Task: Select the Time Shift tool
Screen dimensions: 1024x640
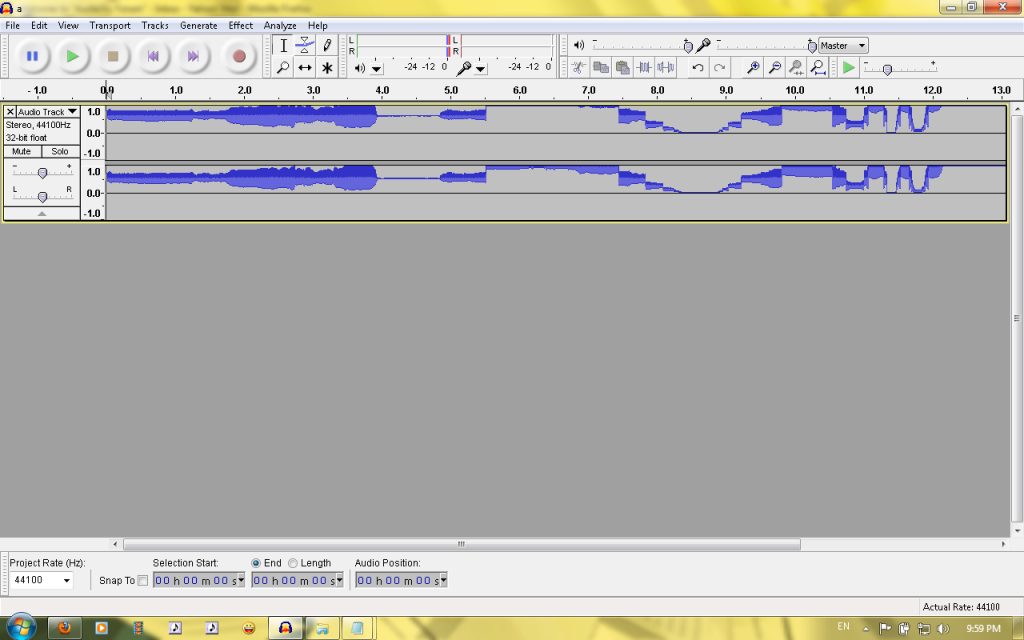Action: click(305, 68)
